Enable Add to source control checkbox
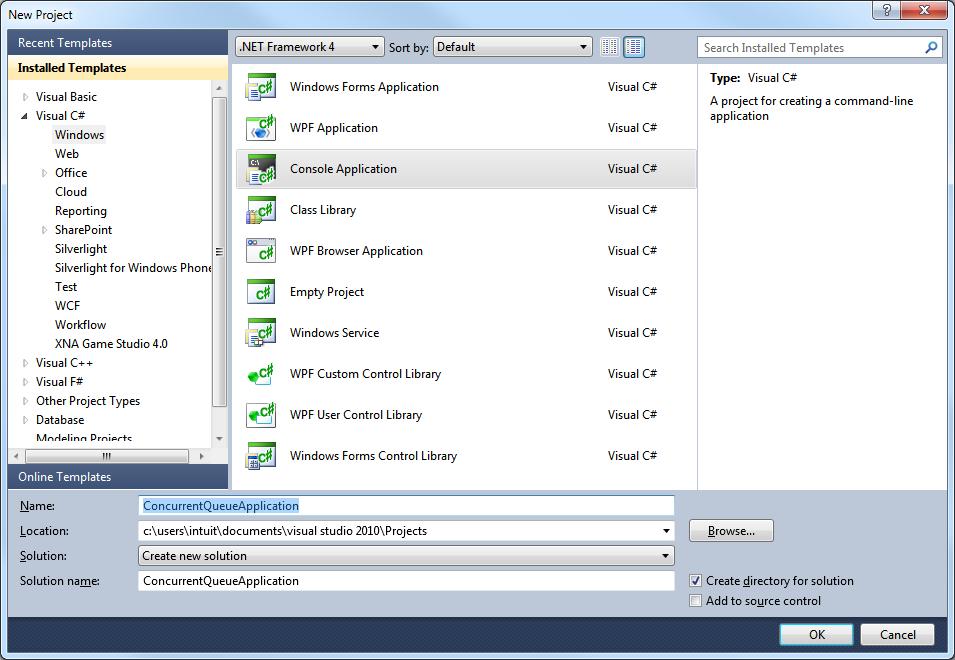The image size is (955, 660). [x=696, y=601]
